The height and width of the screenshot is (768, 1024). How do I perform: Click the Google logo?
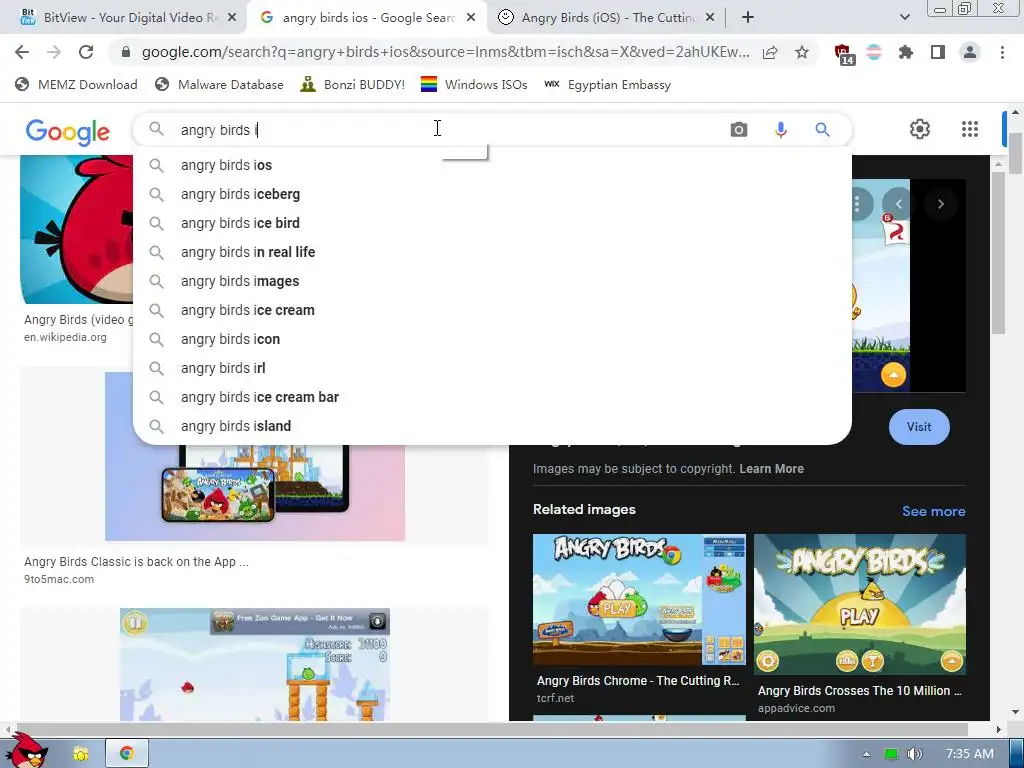pos(68,131)
